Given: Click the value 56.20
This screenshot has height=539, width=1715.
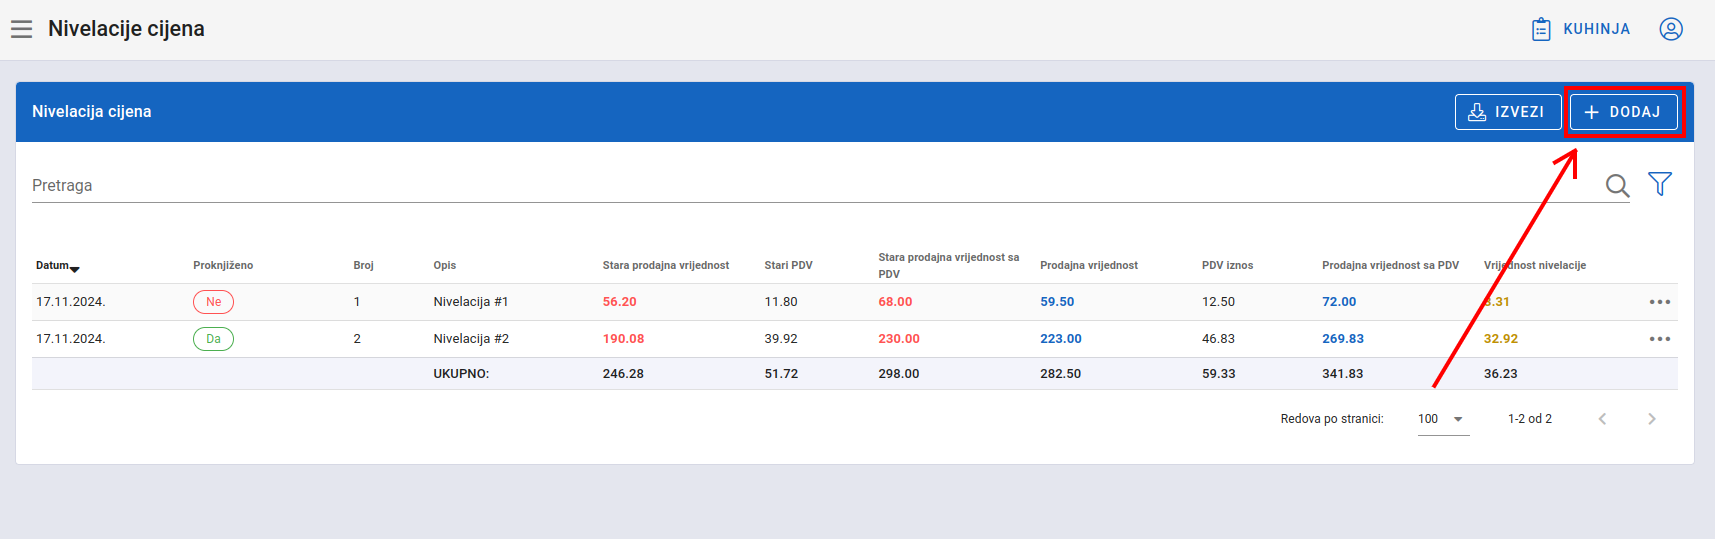Looking at the screenshot, I should click(620, 302).
